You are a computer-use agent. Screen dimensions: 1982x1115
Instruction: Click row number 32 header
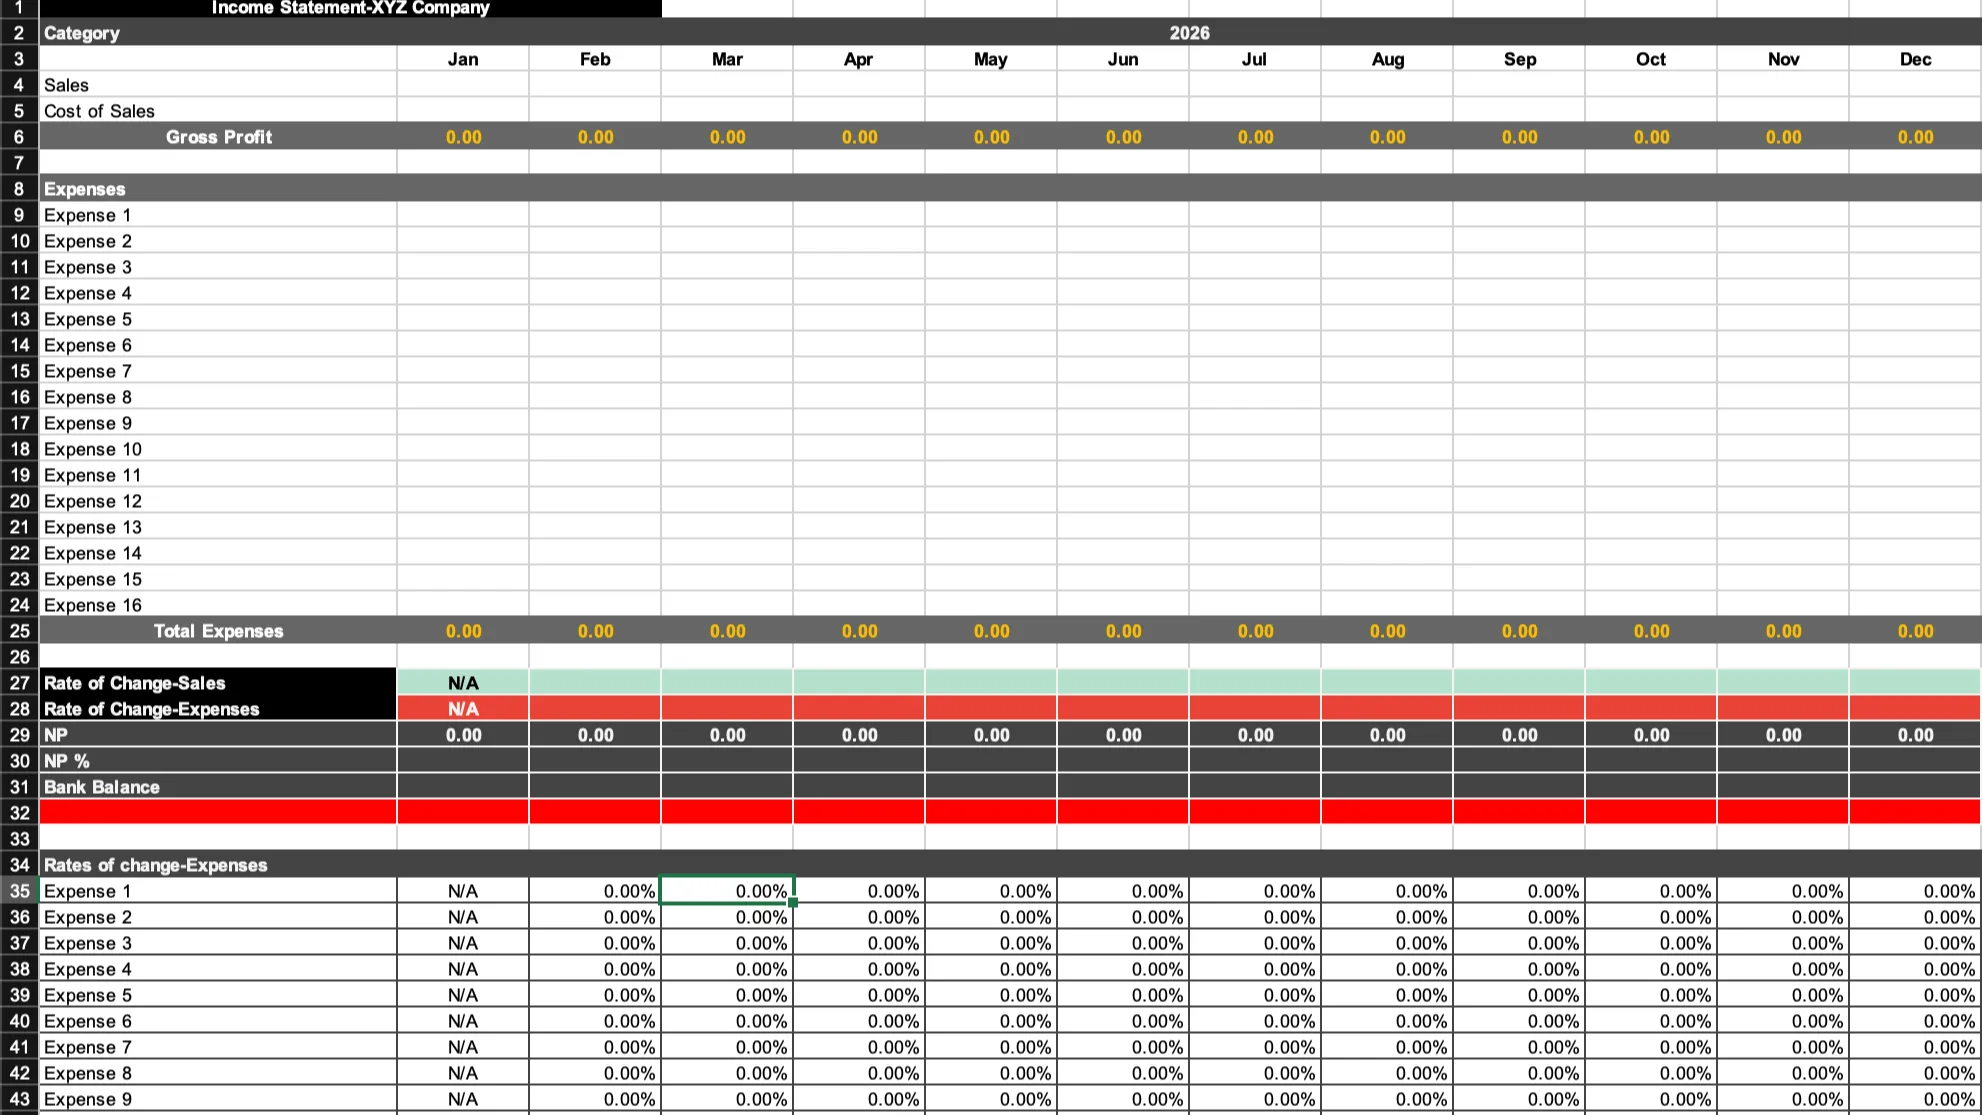click(x=19, y=813)
